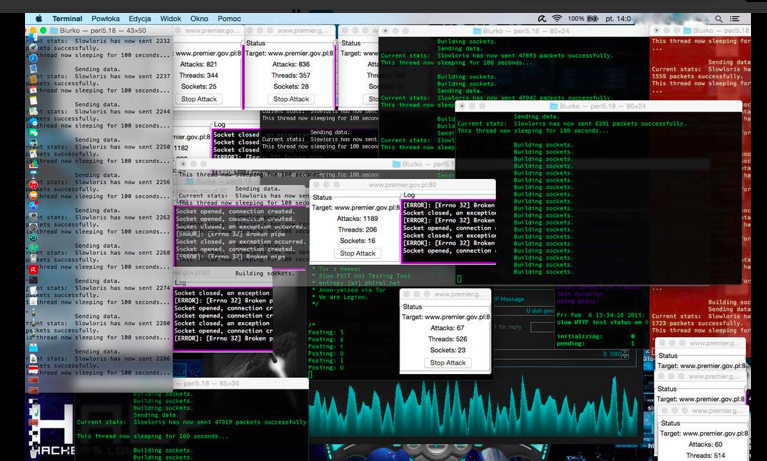767x461 pixels.
Task: Open Keynote podium icon in Dock
Action: coord(33,174)
